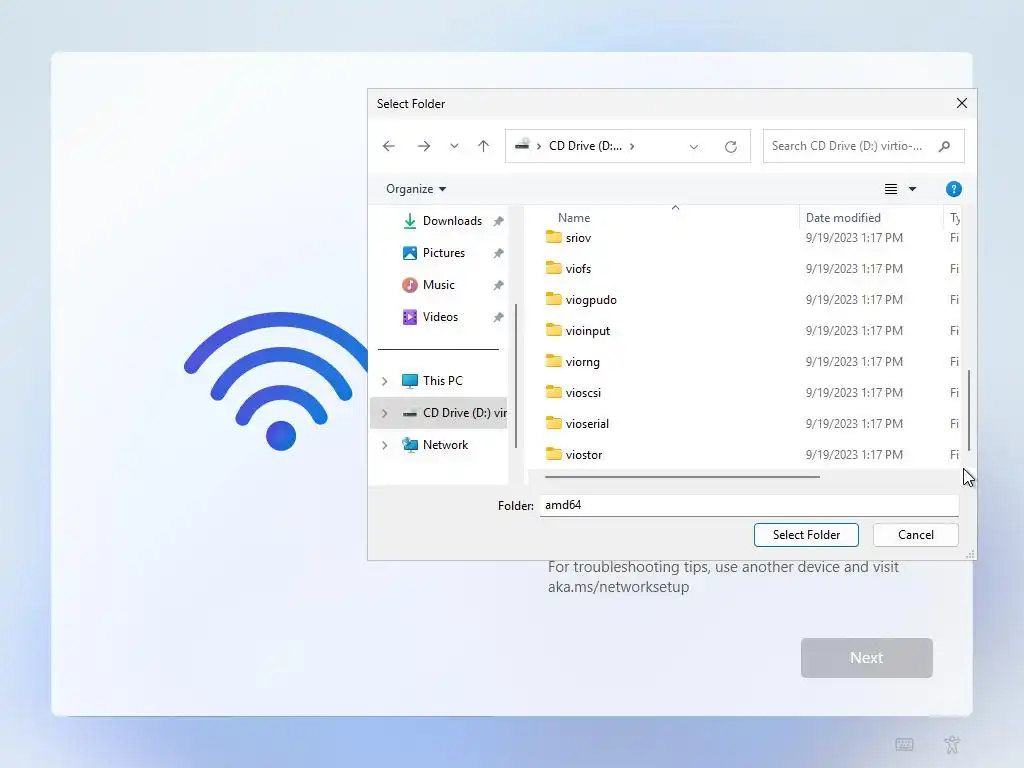Open more view options dropdown arrow

912,189
